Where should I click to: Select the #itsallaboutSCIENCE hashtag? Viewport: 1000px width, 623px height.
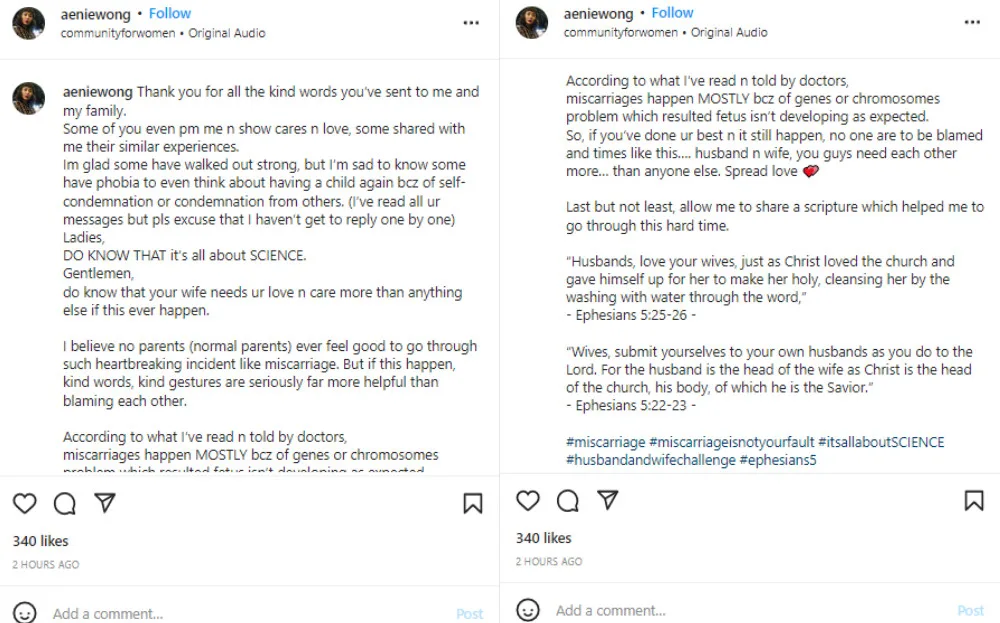(x=881, y=442)
